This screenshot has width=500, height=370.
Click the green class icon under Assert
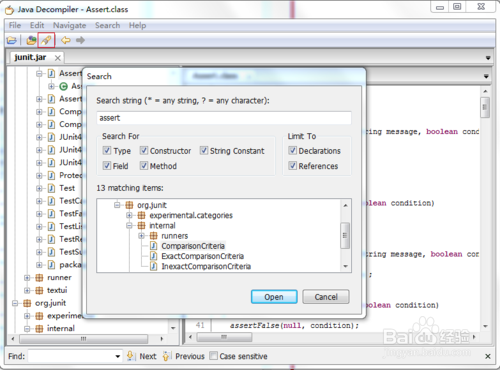[63, 87]
